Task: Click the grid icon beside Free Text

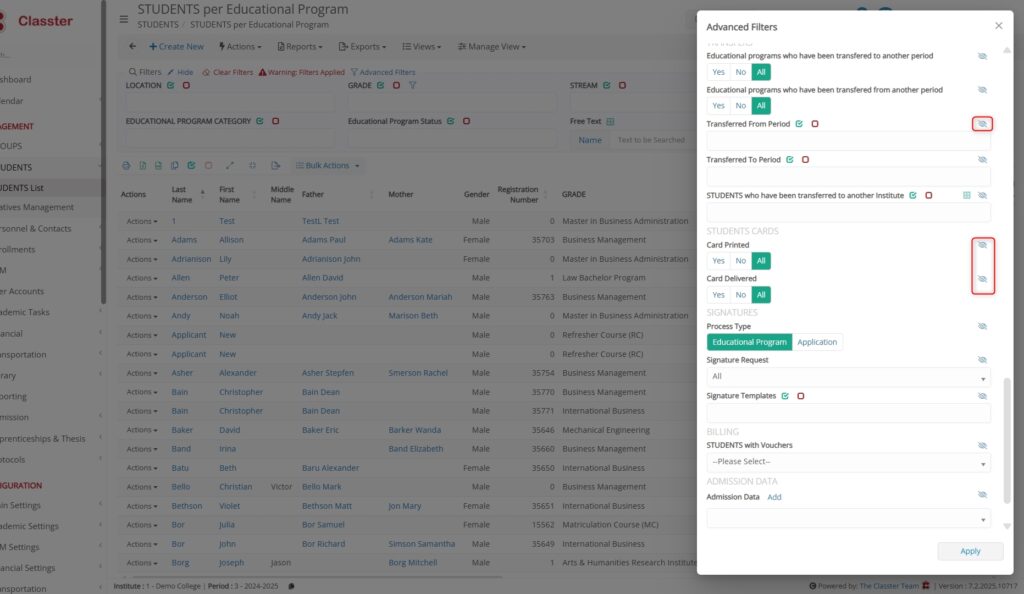Action: pyautogui.click(x=610, y=121)
